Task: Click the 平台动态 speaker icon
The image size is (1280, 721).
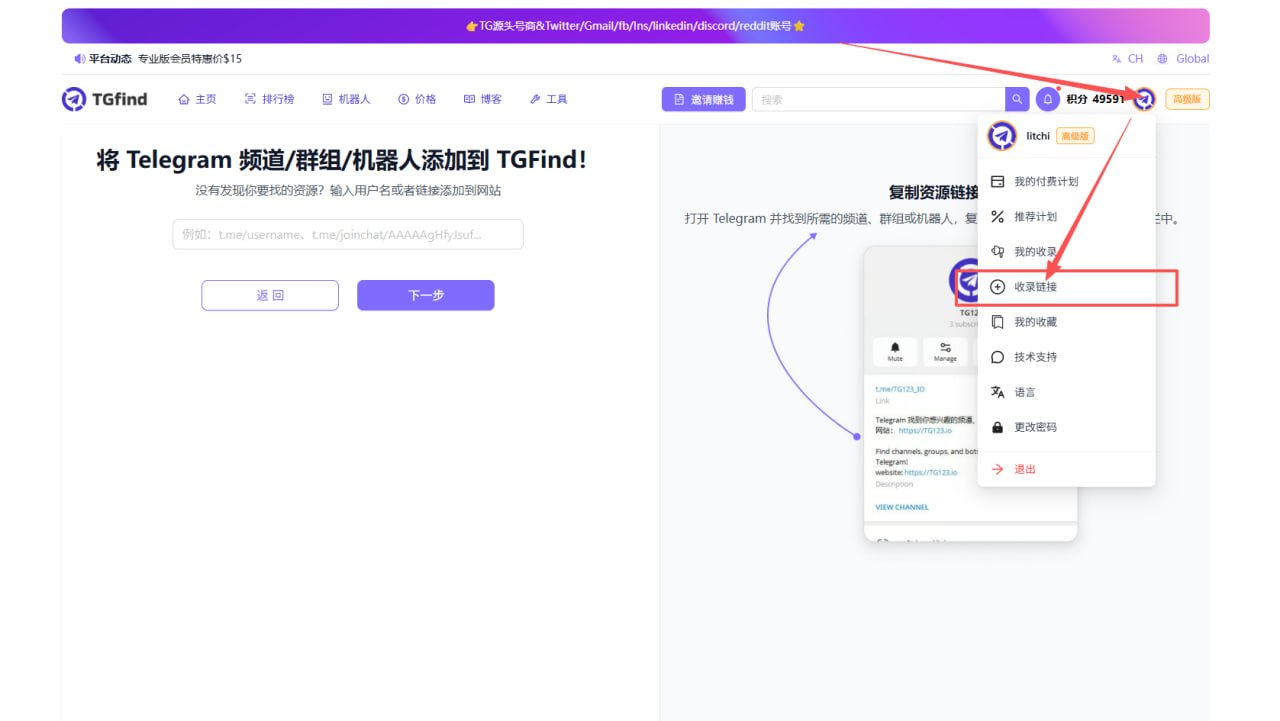Action: (x=80, y=59)
